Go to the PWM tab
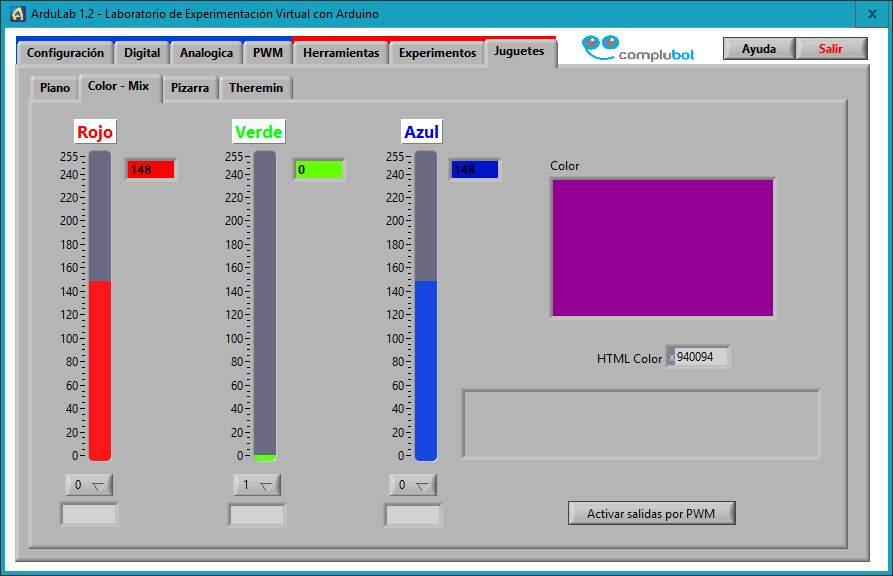This screenshot has width=893, height=576. (x=267, y=53)
